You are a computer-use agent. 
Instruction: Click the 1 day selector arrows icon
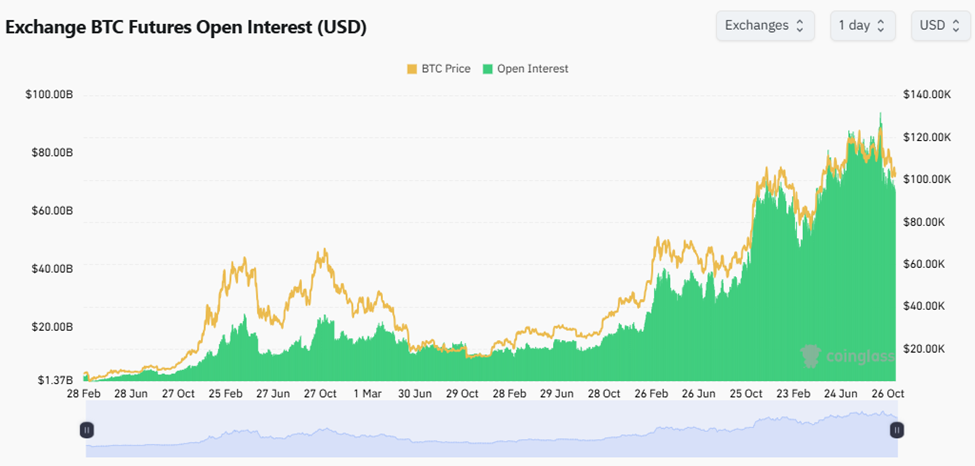(x=880, y=26)
